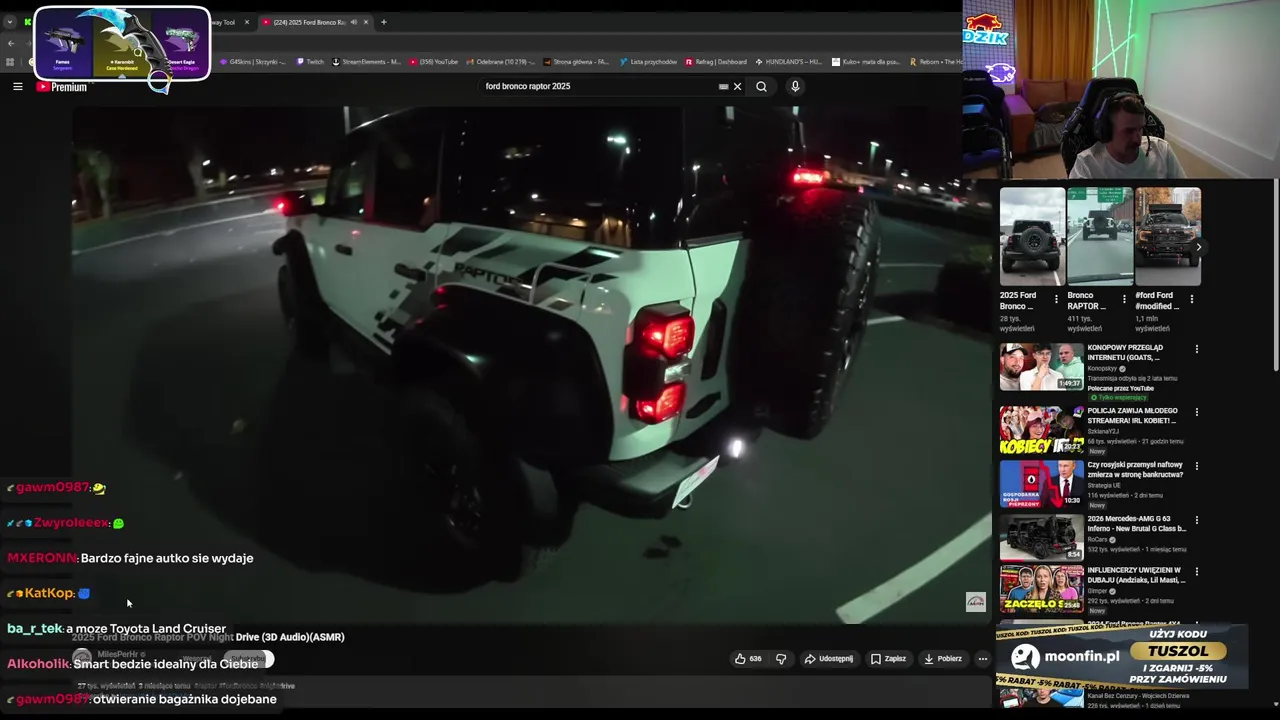The image size is (1280, 720).
Task: Close the 2025 Ford Bronco Raptor tab
Action: point(365,22)
